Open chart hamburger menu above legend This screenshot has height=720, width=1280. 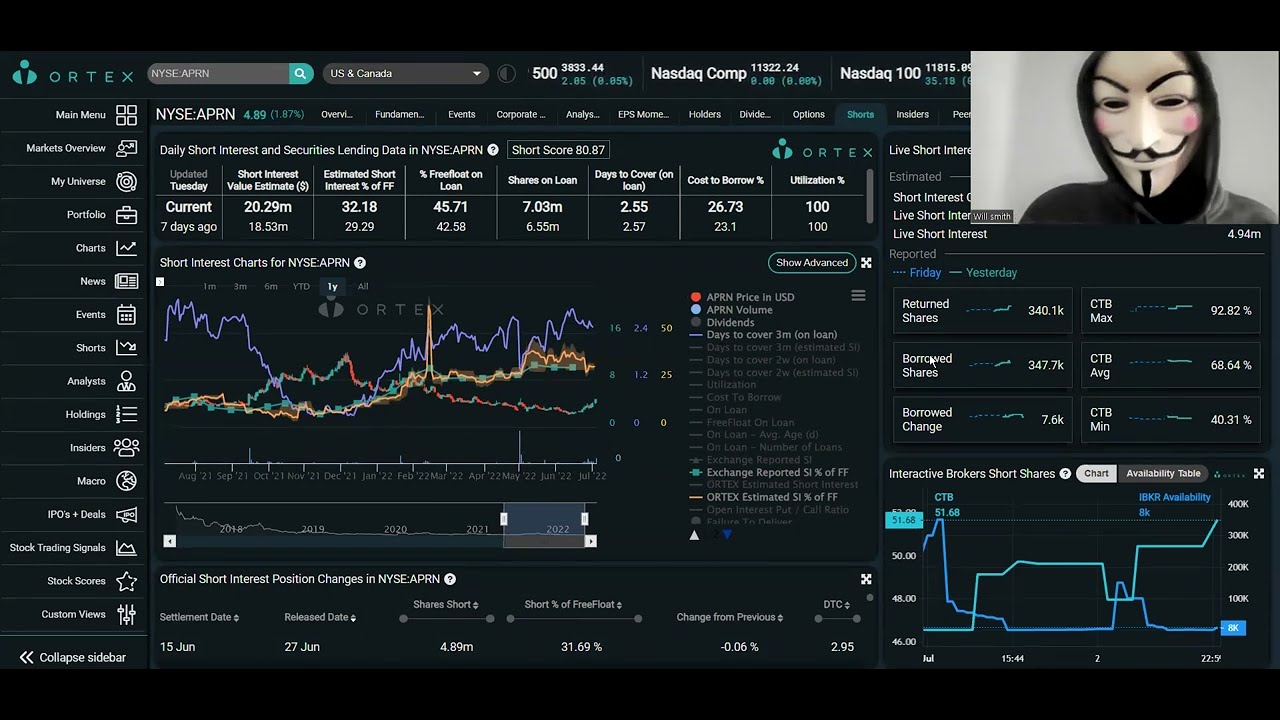click(x=858, y=296)
